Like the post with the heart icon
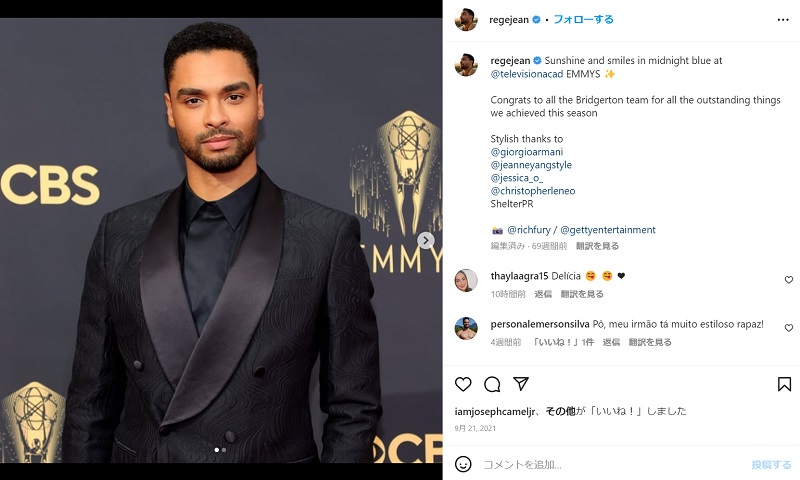The height and width of the screenshot is (480, 800). coord(463,384)
